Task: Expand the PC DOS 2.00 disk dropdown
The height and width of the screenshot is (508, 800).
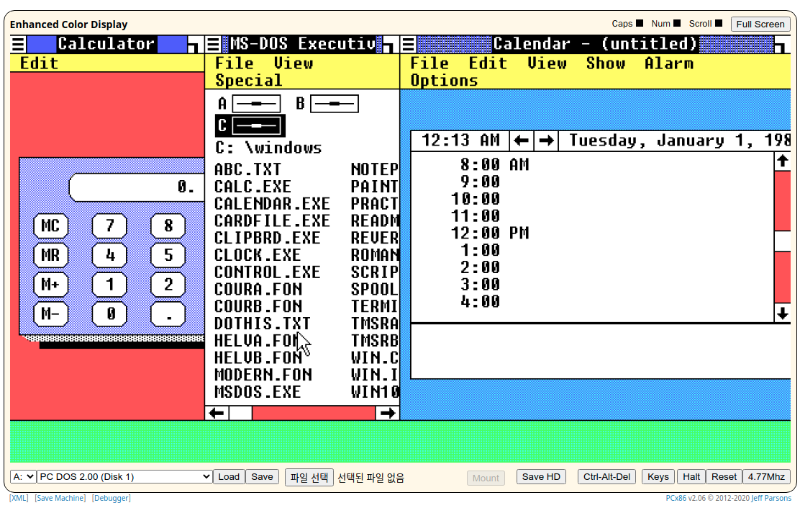Action: pyautogui.click(x=126, y=477)
